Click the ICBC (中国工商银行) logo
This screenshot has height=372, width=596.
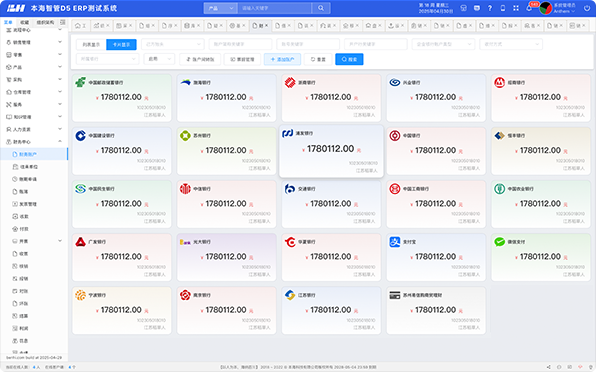tap(395, 188)
